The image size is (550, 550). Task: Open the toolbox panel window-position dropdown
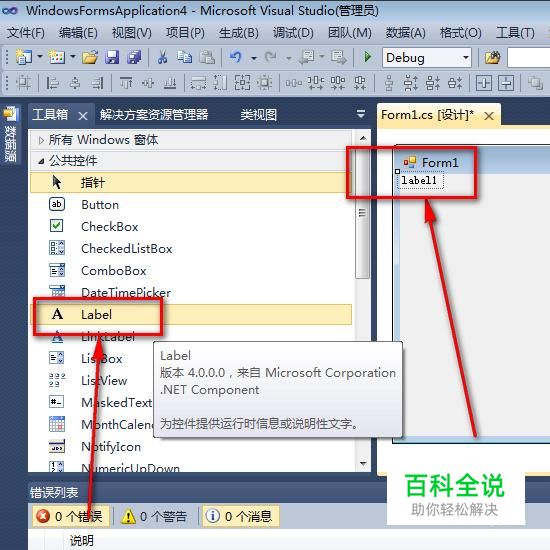361,114
